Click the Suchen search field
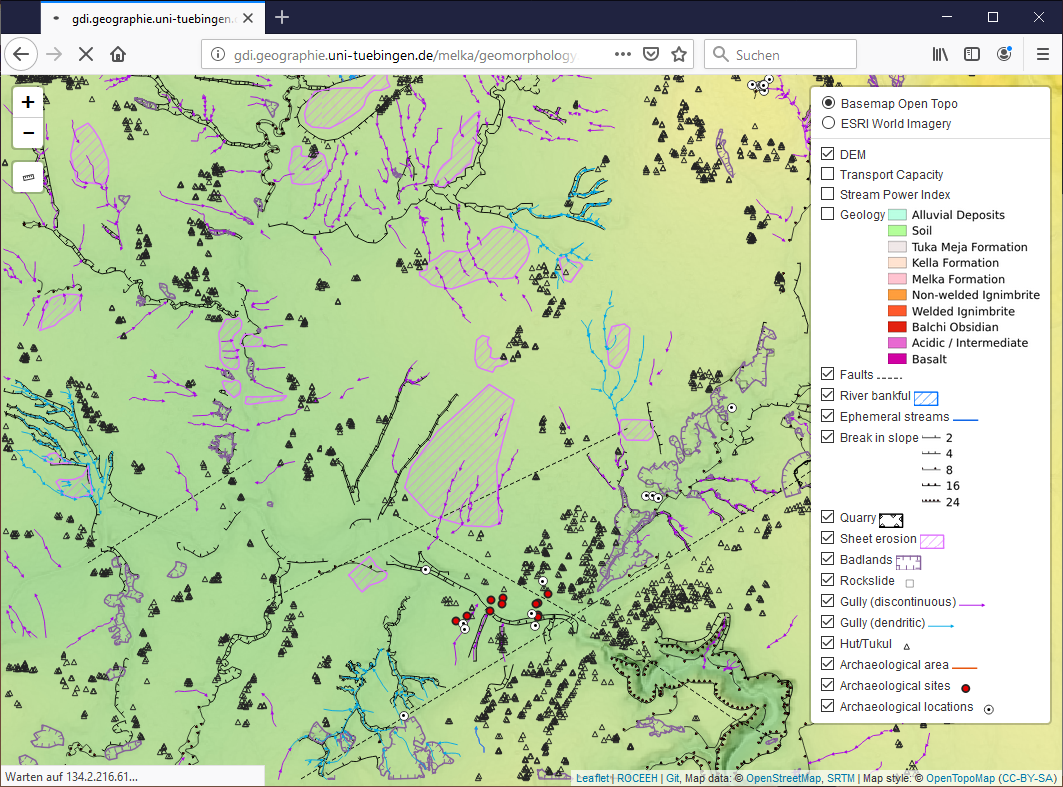The width and height of the screenshot is (1063, 787). (781, 54)
